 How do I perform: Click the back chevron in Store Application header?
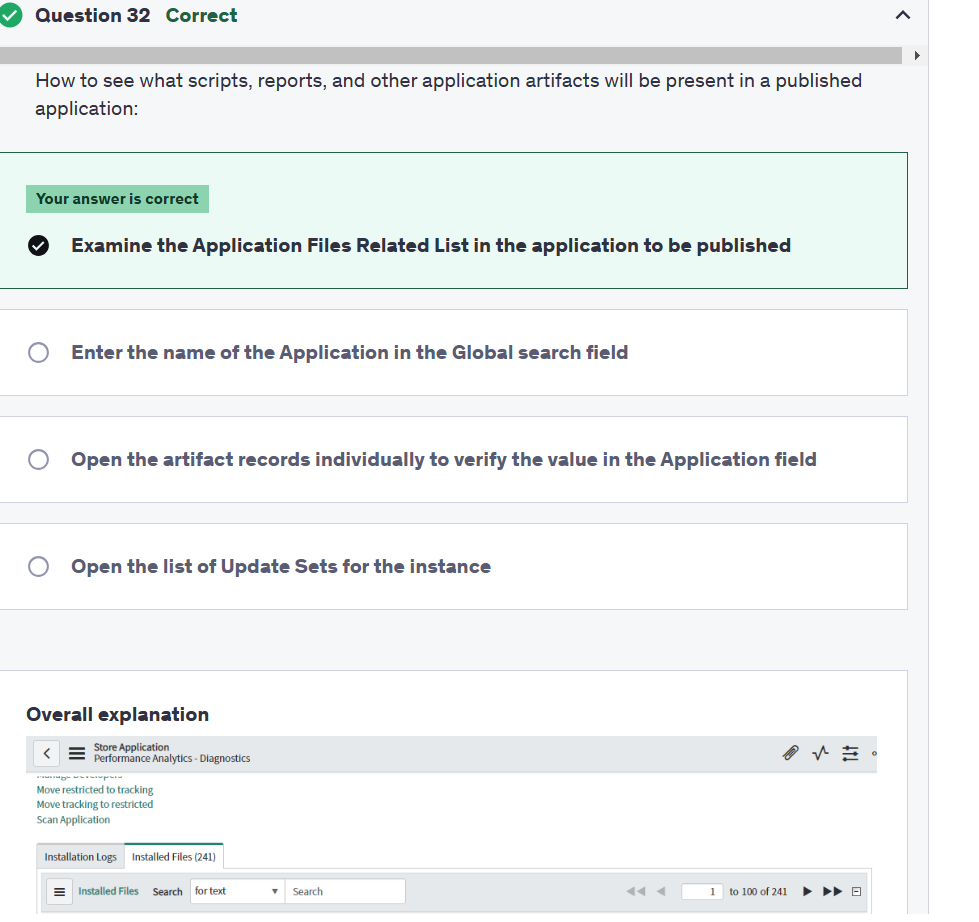pos(46,753)
